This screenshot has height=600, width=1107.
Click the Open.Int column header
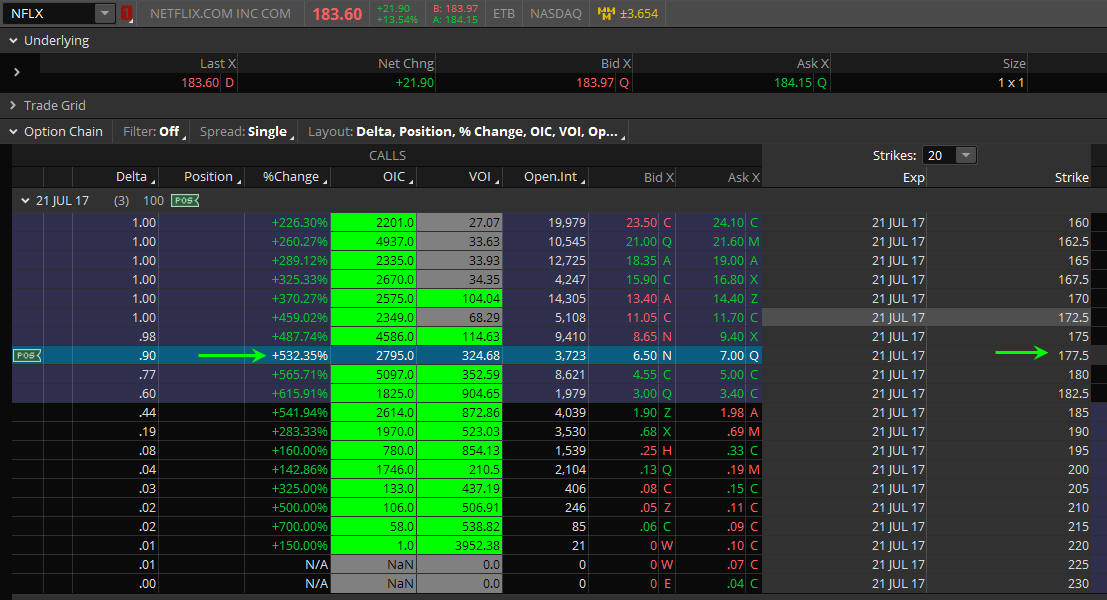551,177
